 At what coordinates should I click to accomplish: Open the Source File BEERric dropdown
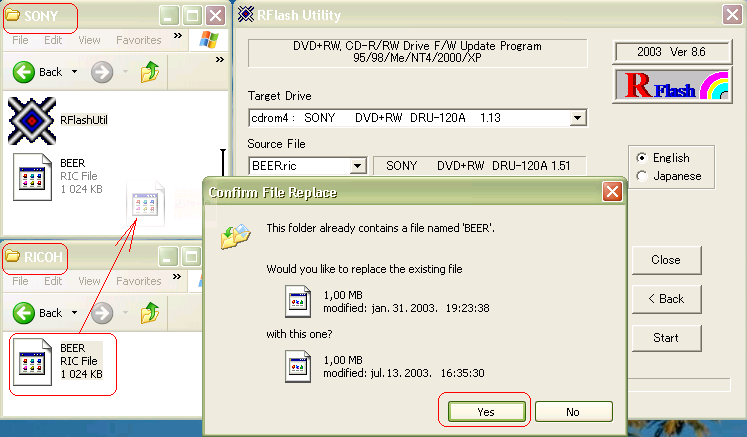(x=357, y=166)
